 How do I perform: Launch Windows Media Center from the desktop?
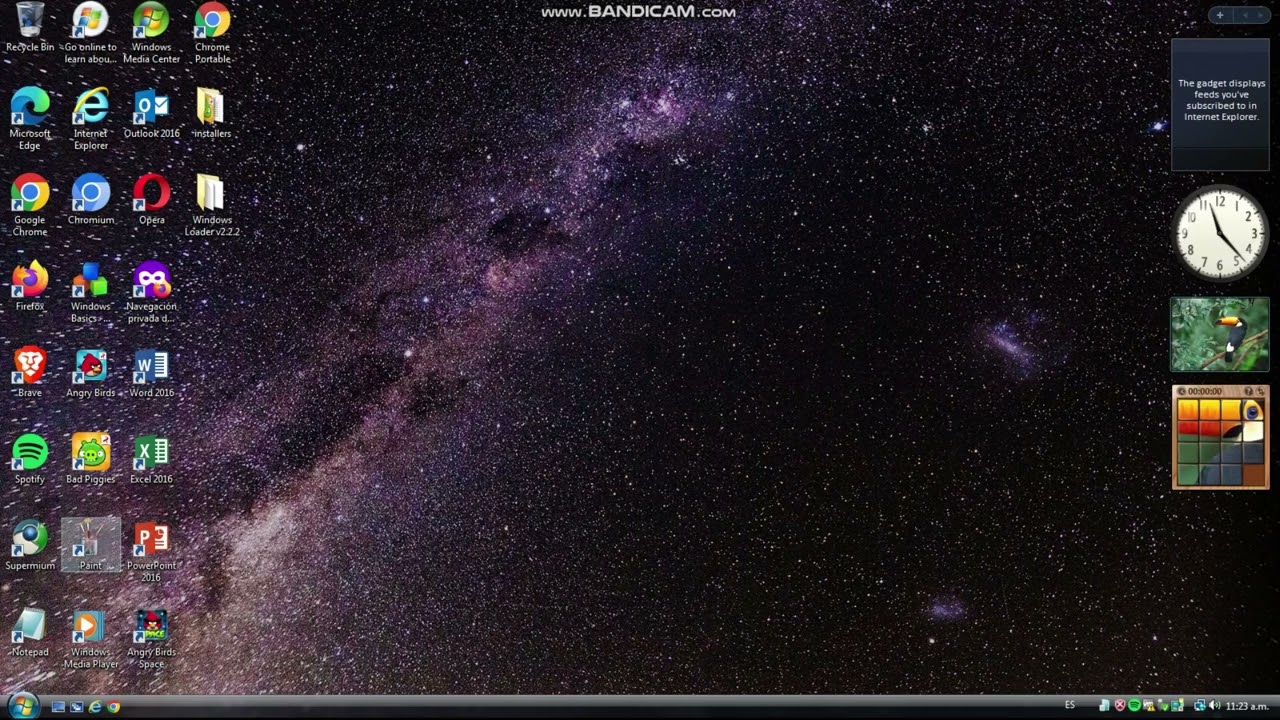151,34
